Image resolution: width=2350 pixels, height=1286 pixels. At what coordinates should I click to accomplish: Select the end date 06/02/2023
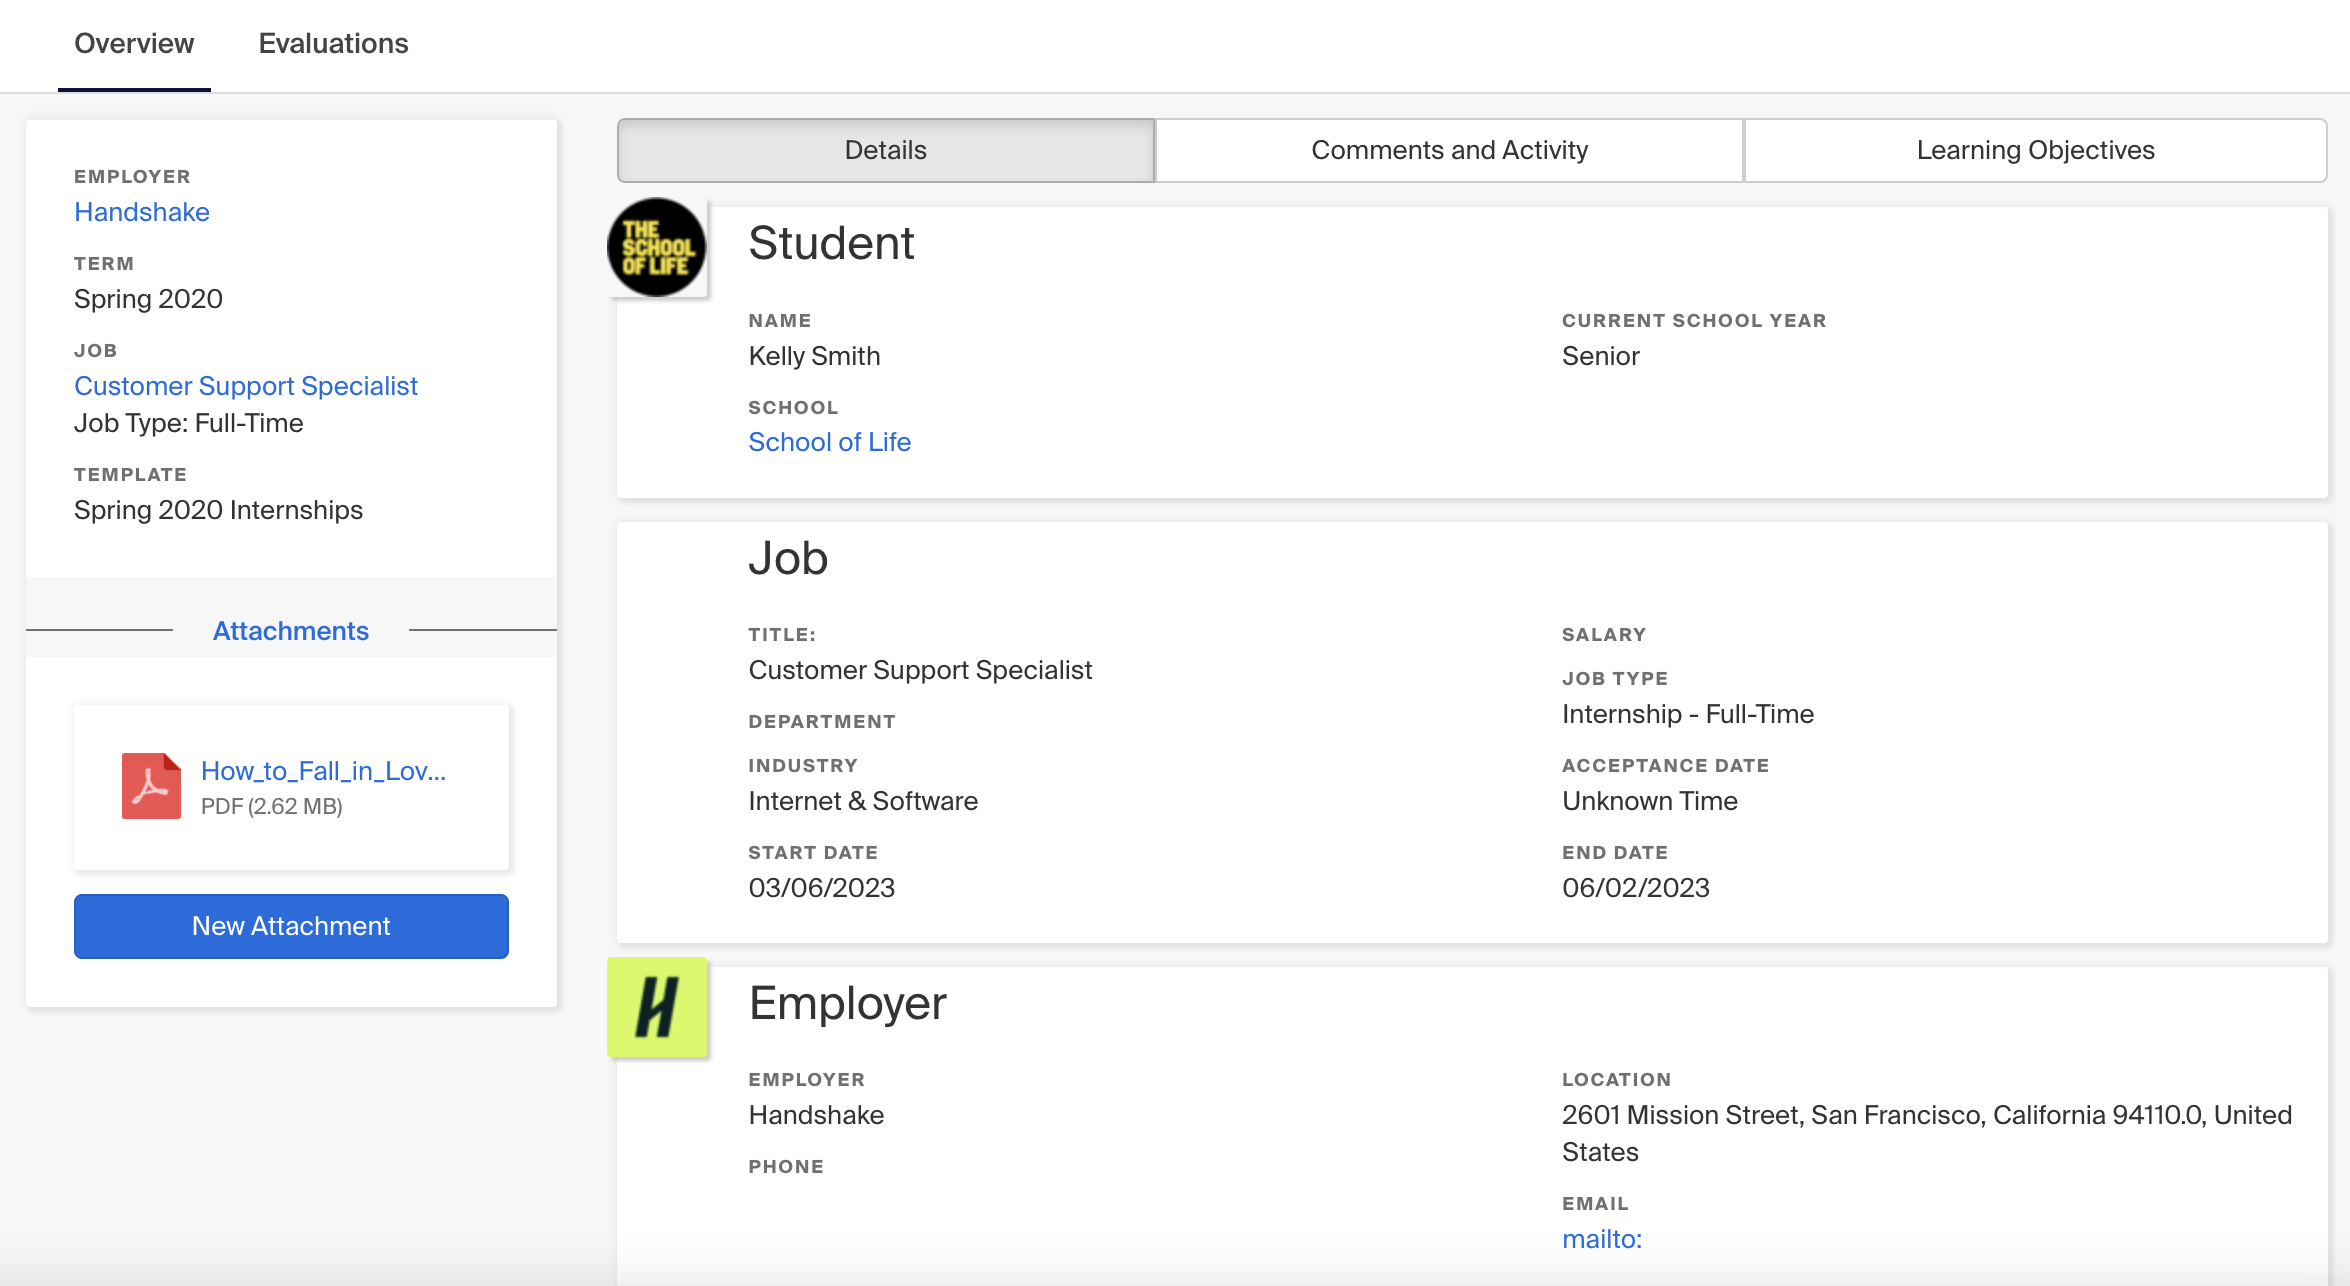click(x=1636, y=888)
